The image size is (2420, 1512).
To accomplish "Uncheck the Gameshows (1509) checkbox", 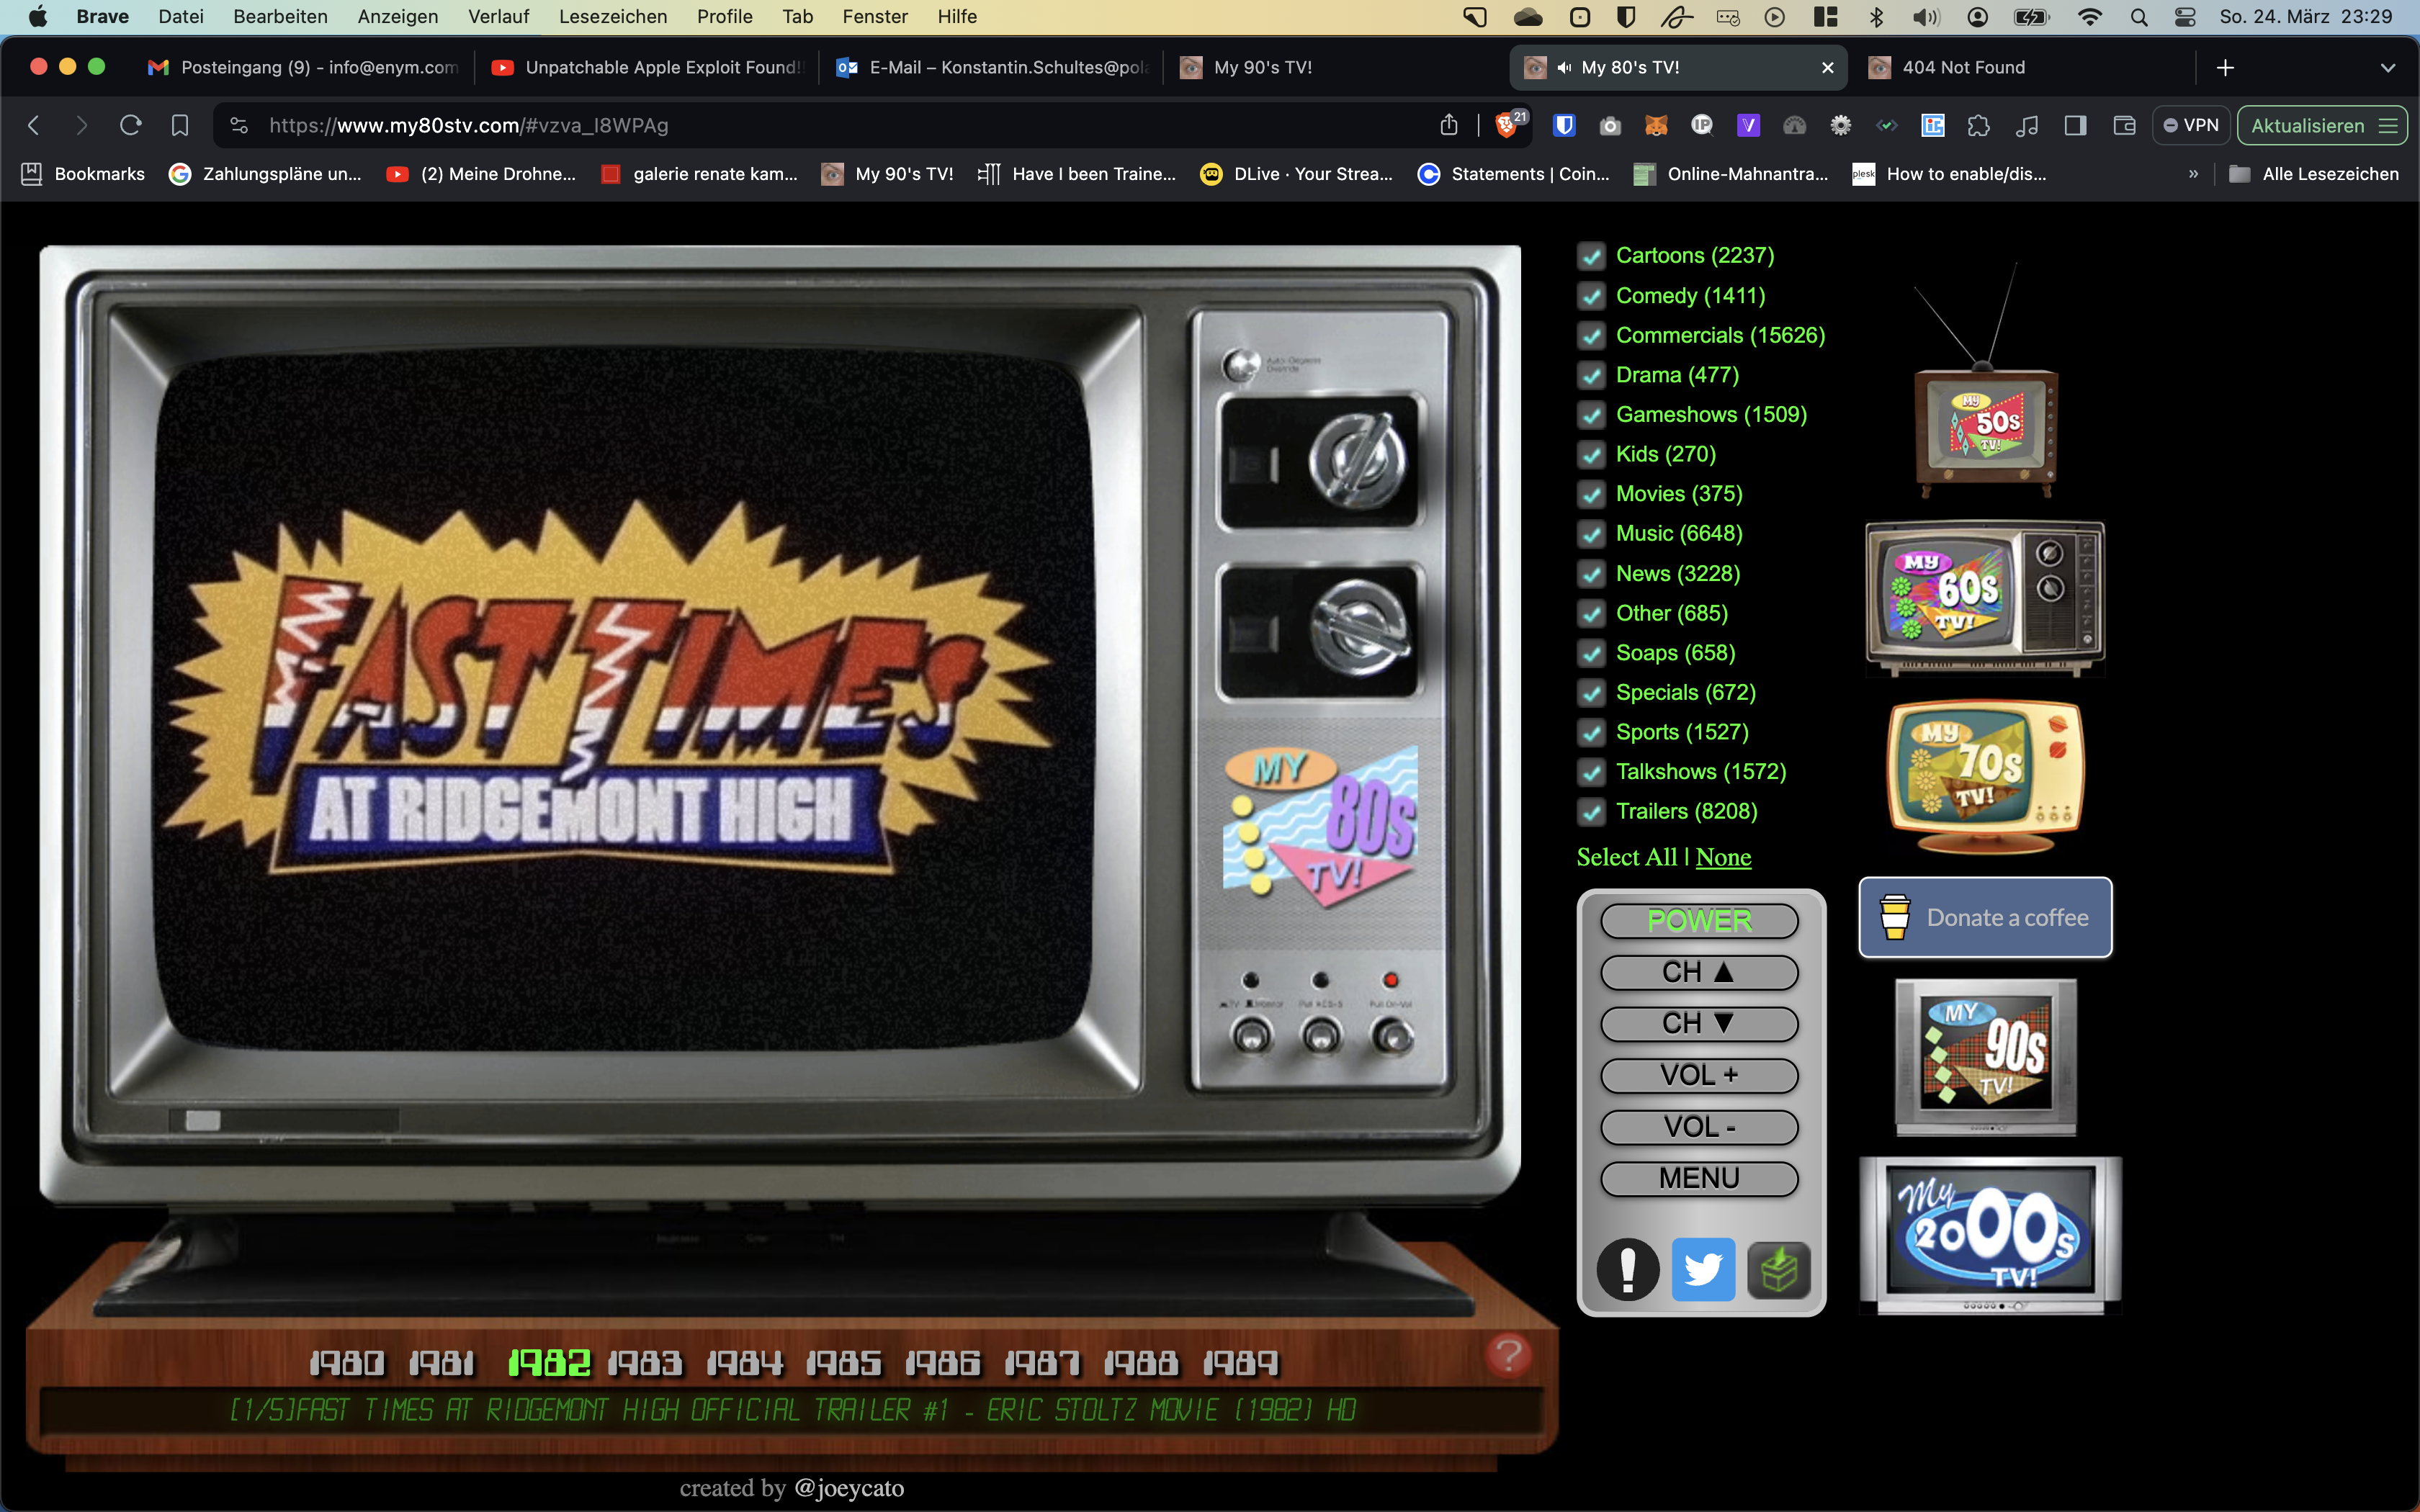I will point(1591,415).
